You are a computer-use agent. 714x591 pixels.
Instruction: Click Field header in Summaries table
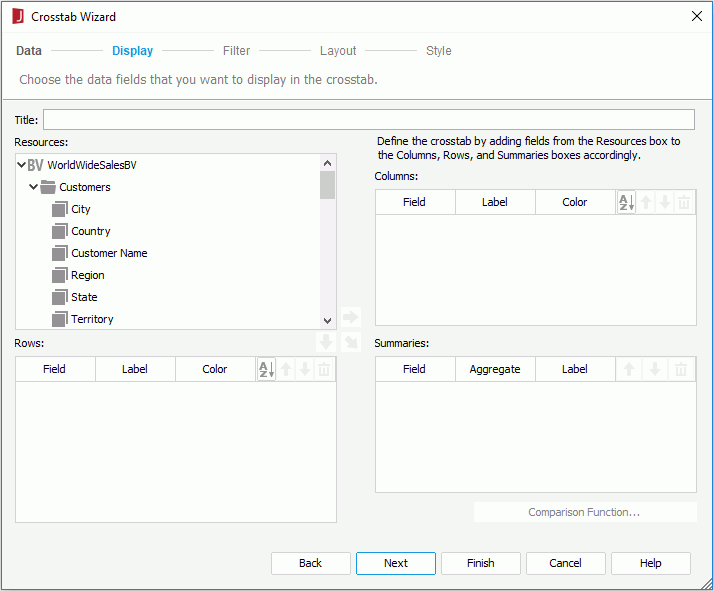click(415, 369)
